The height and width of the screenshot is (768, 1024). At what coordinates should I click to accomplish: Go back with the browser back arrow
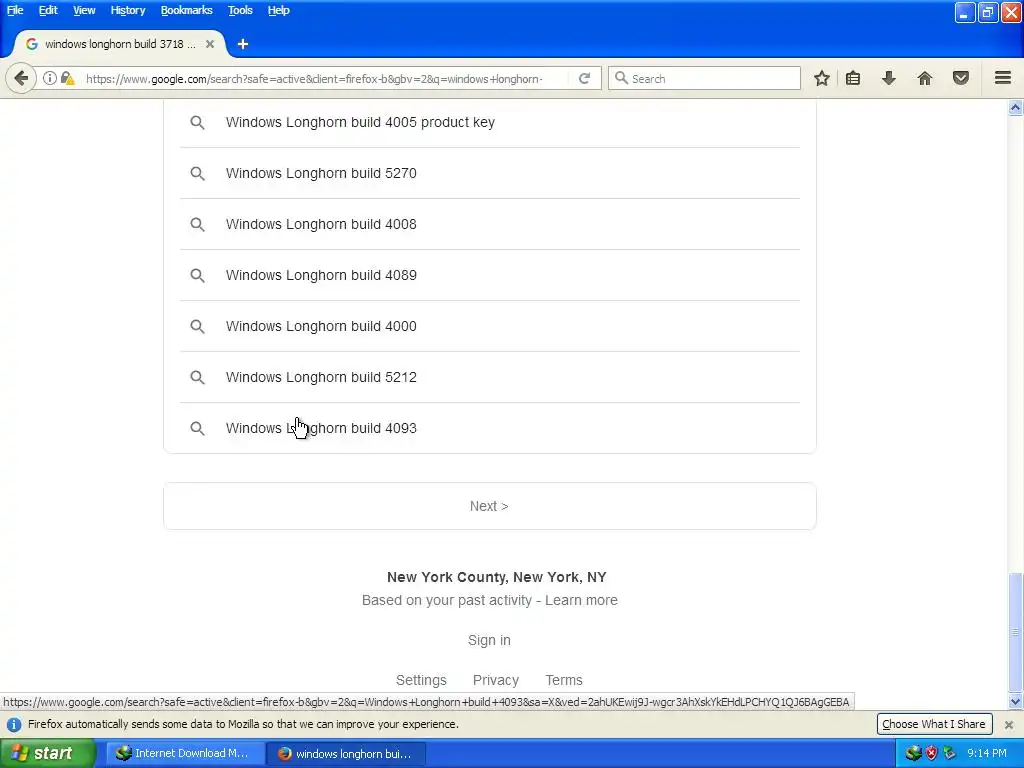click(21, 78)
